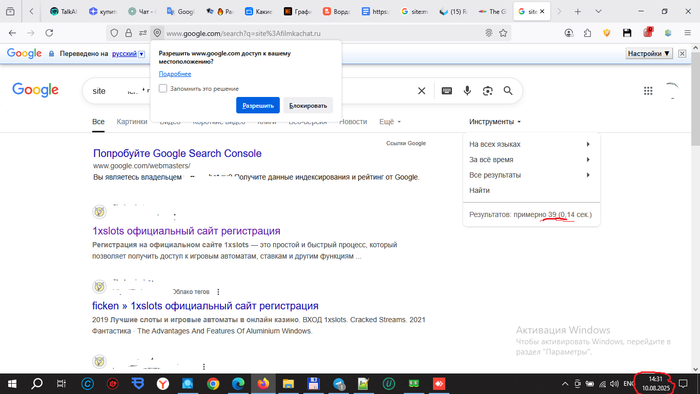Show hidden system tray icons chevron
This screenshot has width=700, height=394.
pyautogui.click(x=565, y=384)
